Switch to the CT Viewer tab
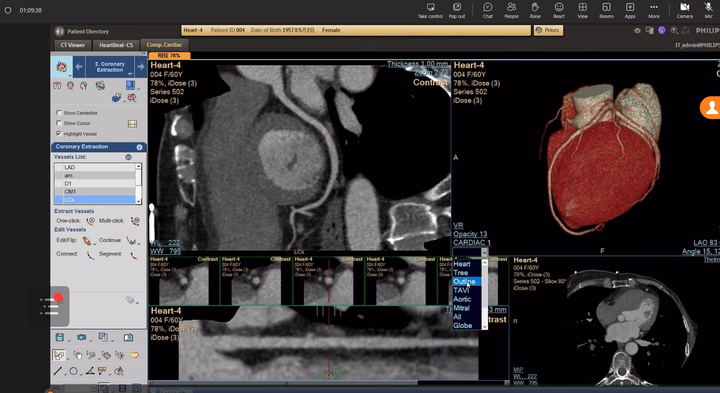720x393 pixels. point(73,45)
